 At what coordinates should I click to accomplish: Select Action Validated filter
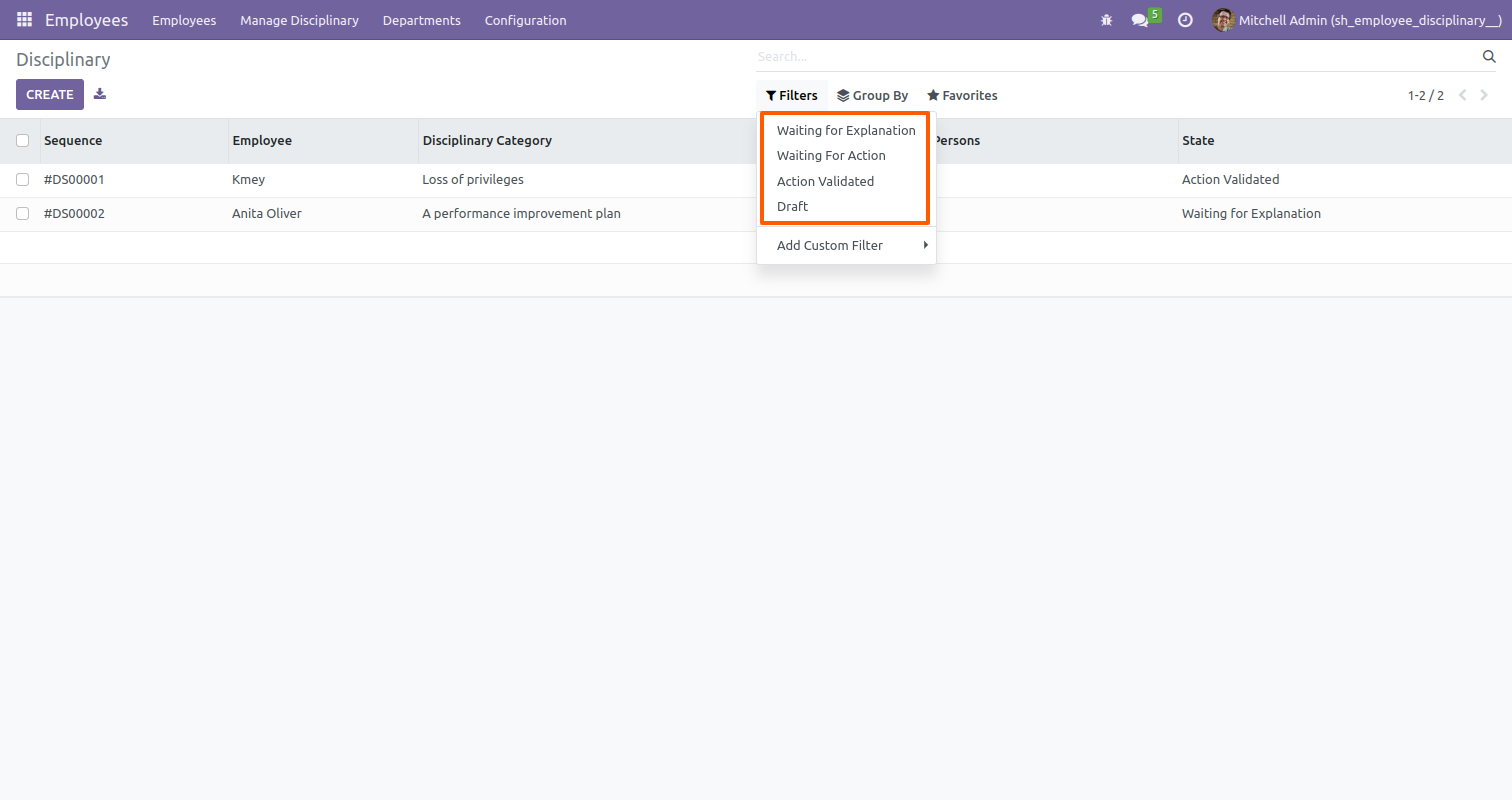click(825, 181)
